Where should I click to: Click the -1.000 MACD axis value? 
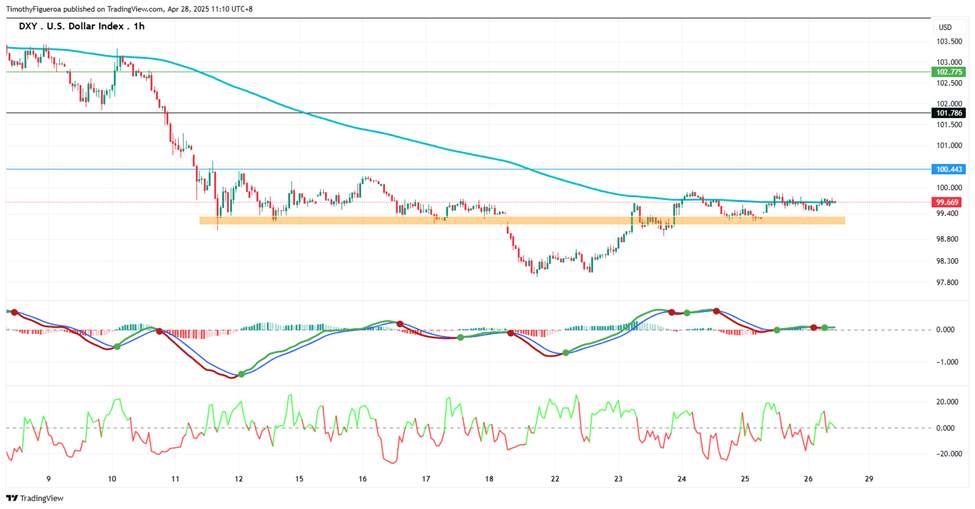point(946,362)
